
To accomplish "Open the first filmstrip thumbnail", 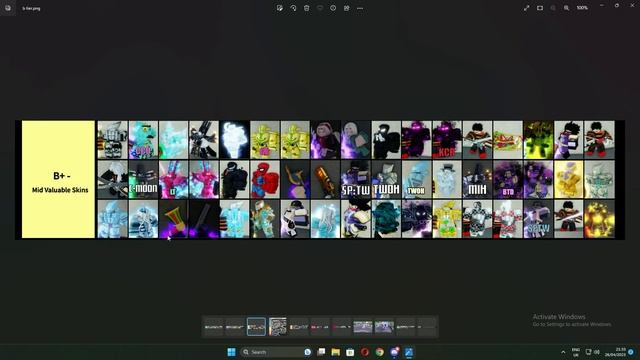I will (x=214, y=327).
